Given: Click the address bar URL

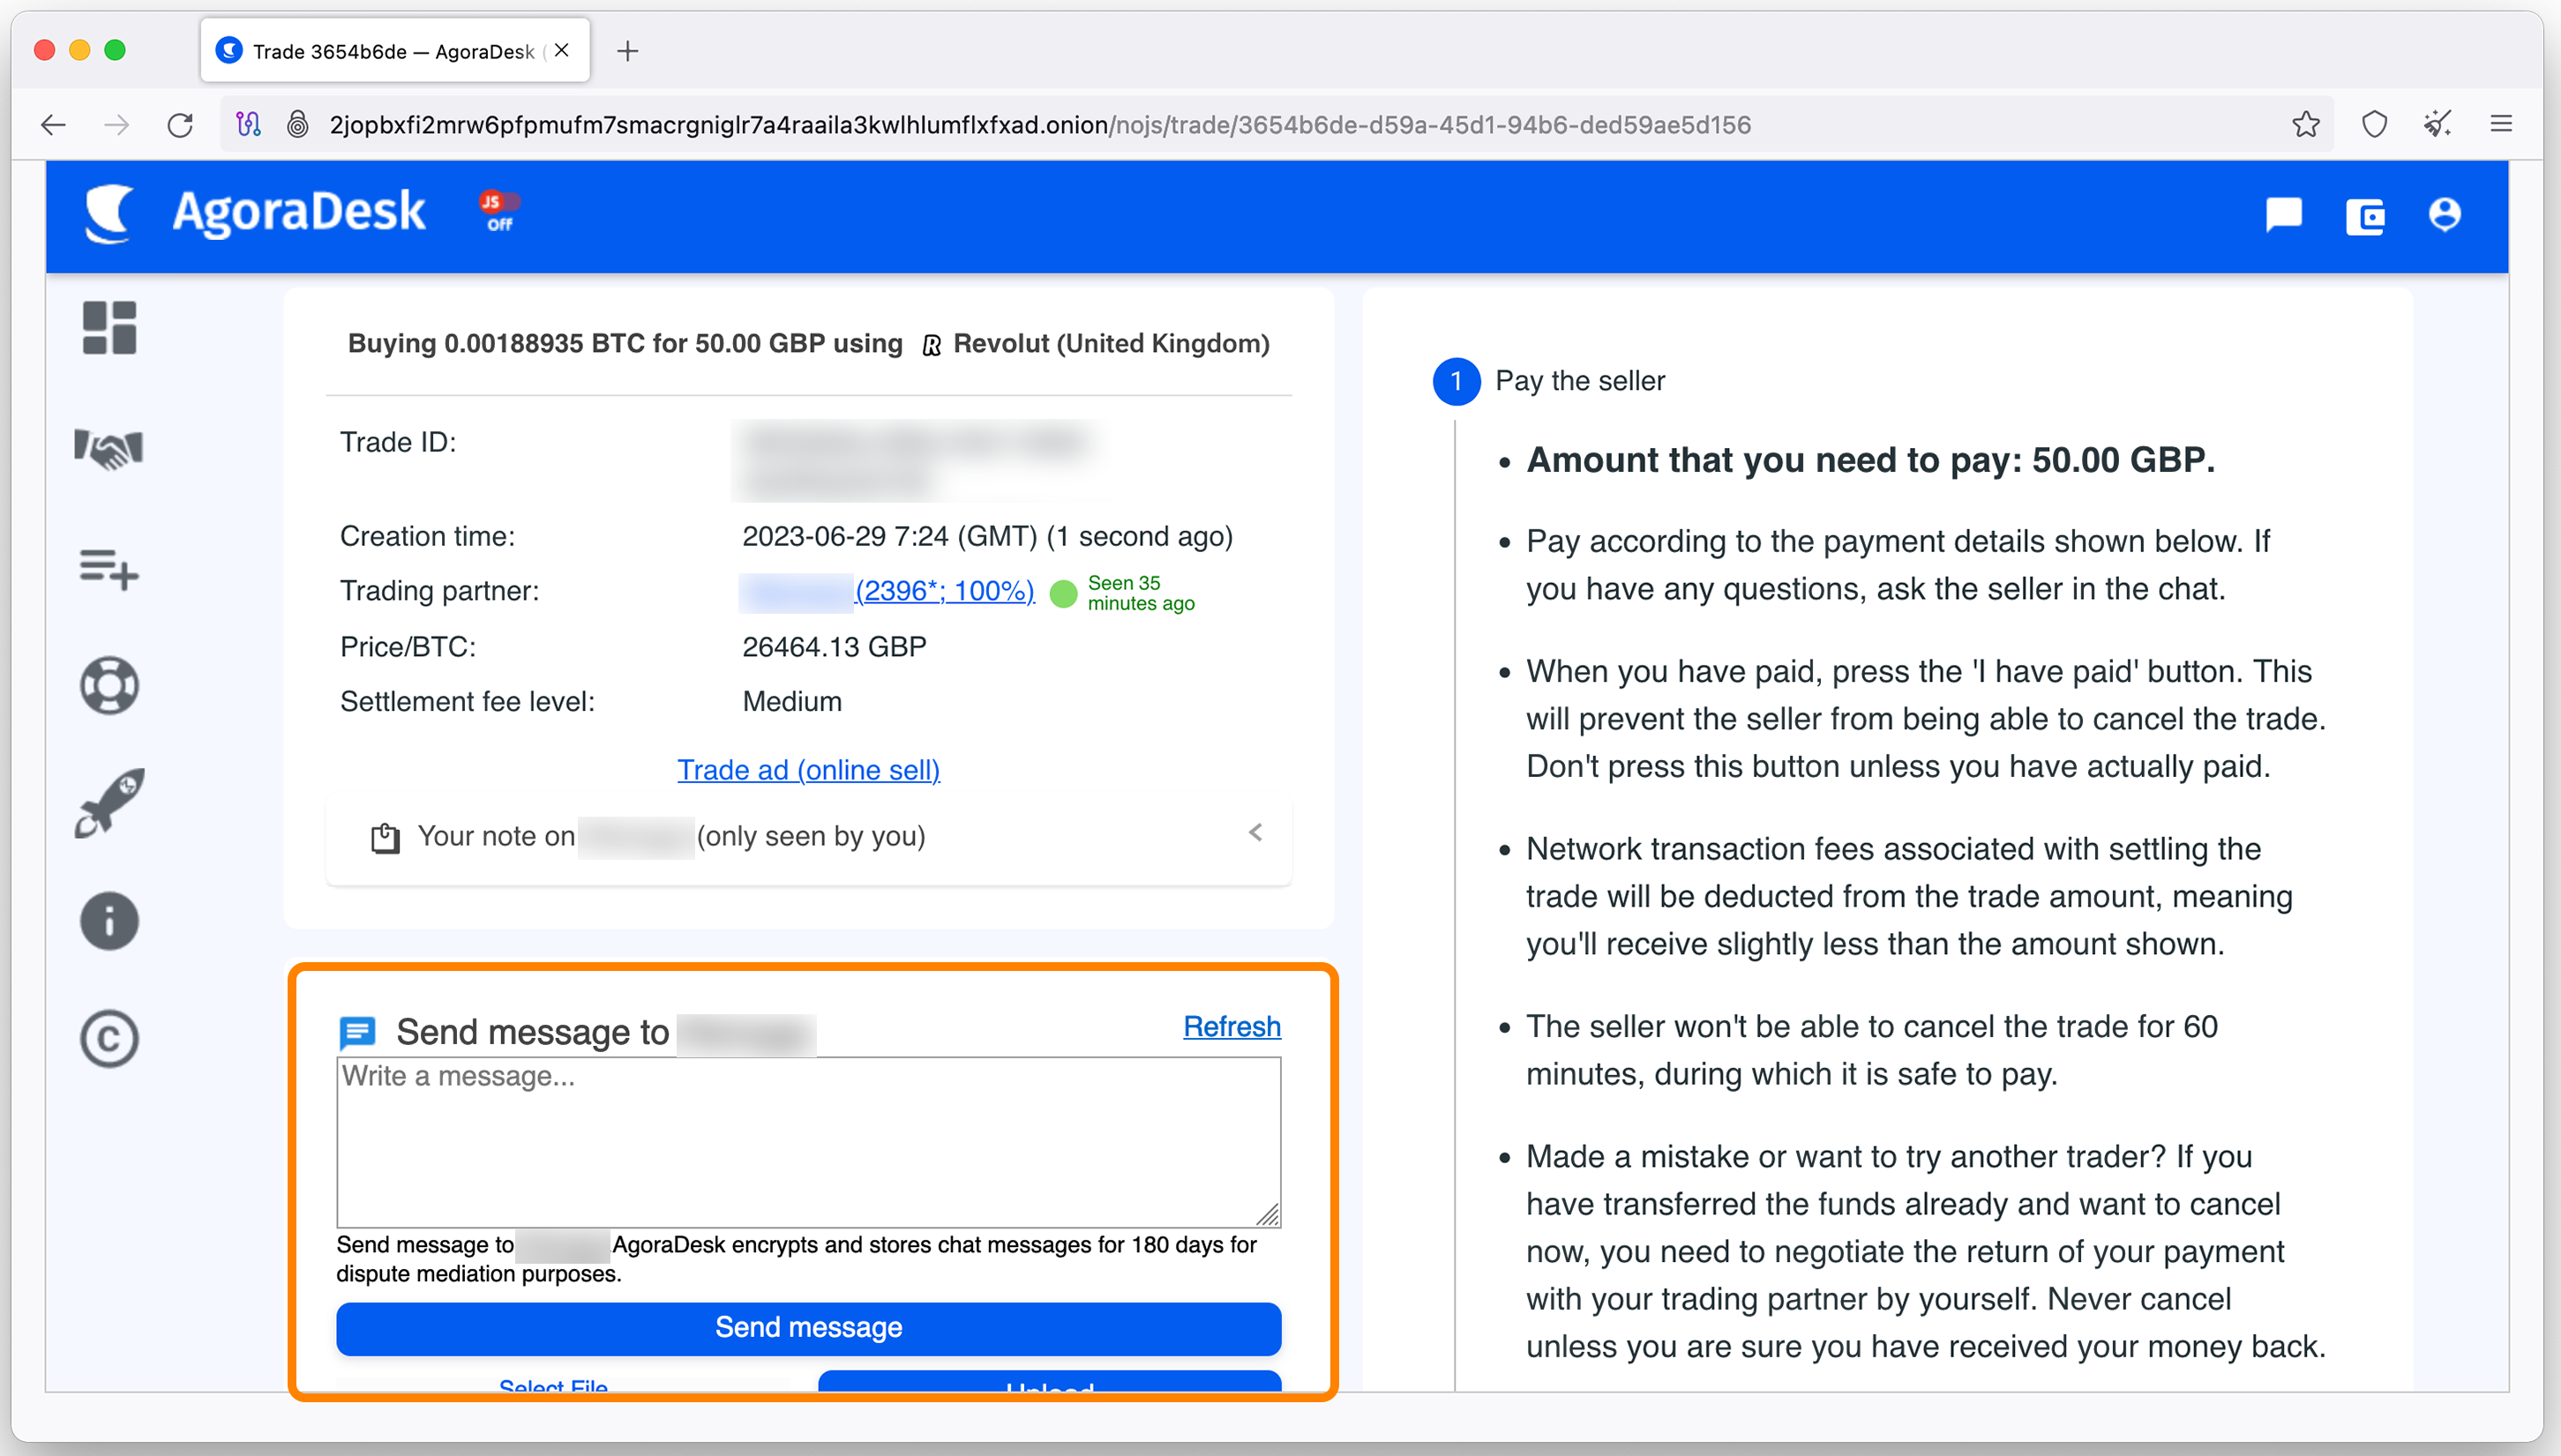Looking at the screenshot, I should pyautogui.click(x=1040, y=125).
